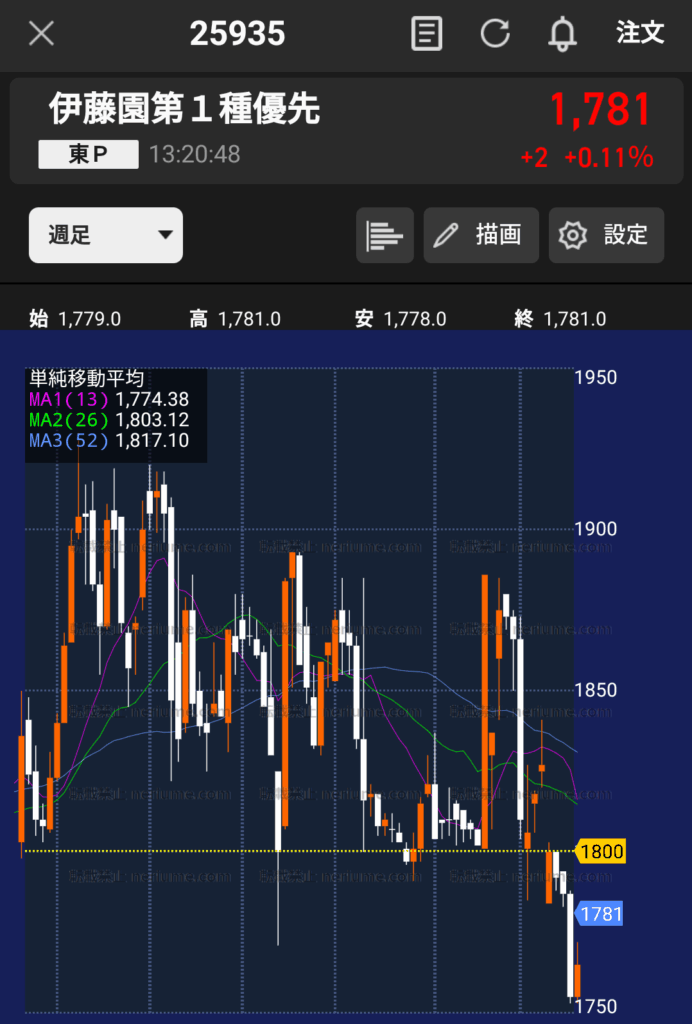Tap the low price 安 1,778.0
The height and width of the screenshot is (1024, 692).
click(401, 319)
